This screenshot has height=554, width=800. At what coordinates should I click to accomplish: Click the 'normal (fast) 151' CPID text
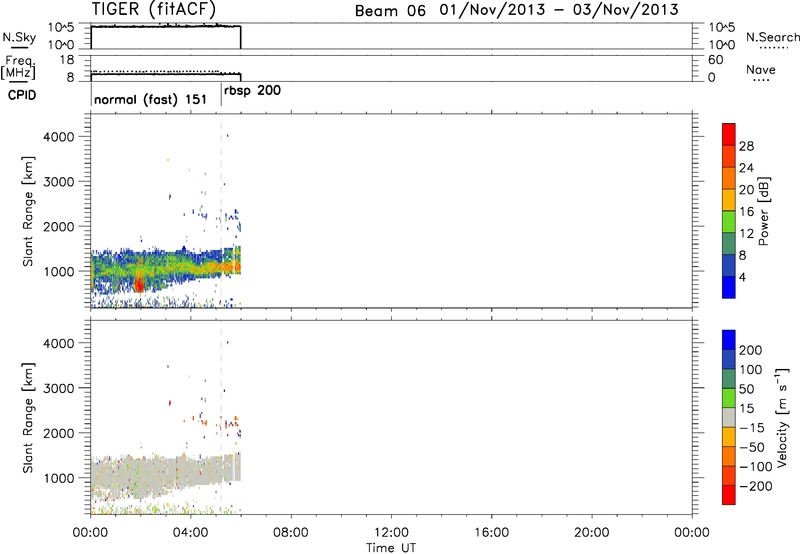(151, 99)
